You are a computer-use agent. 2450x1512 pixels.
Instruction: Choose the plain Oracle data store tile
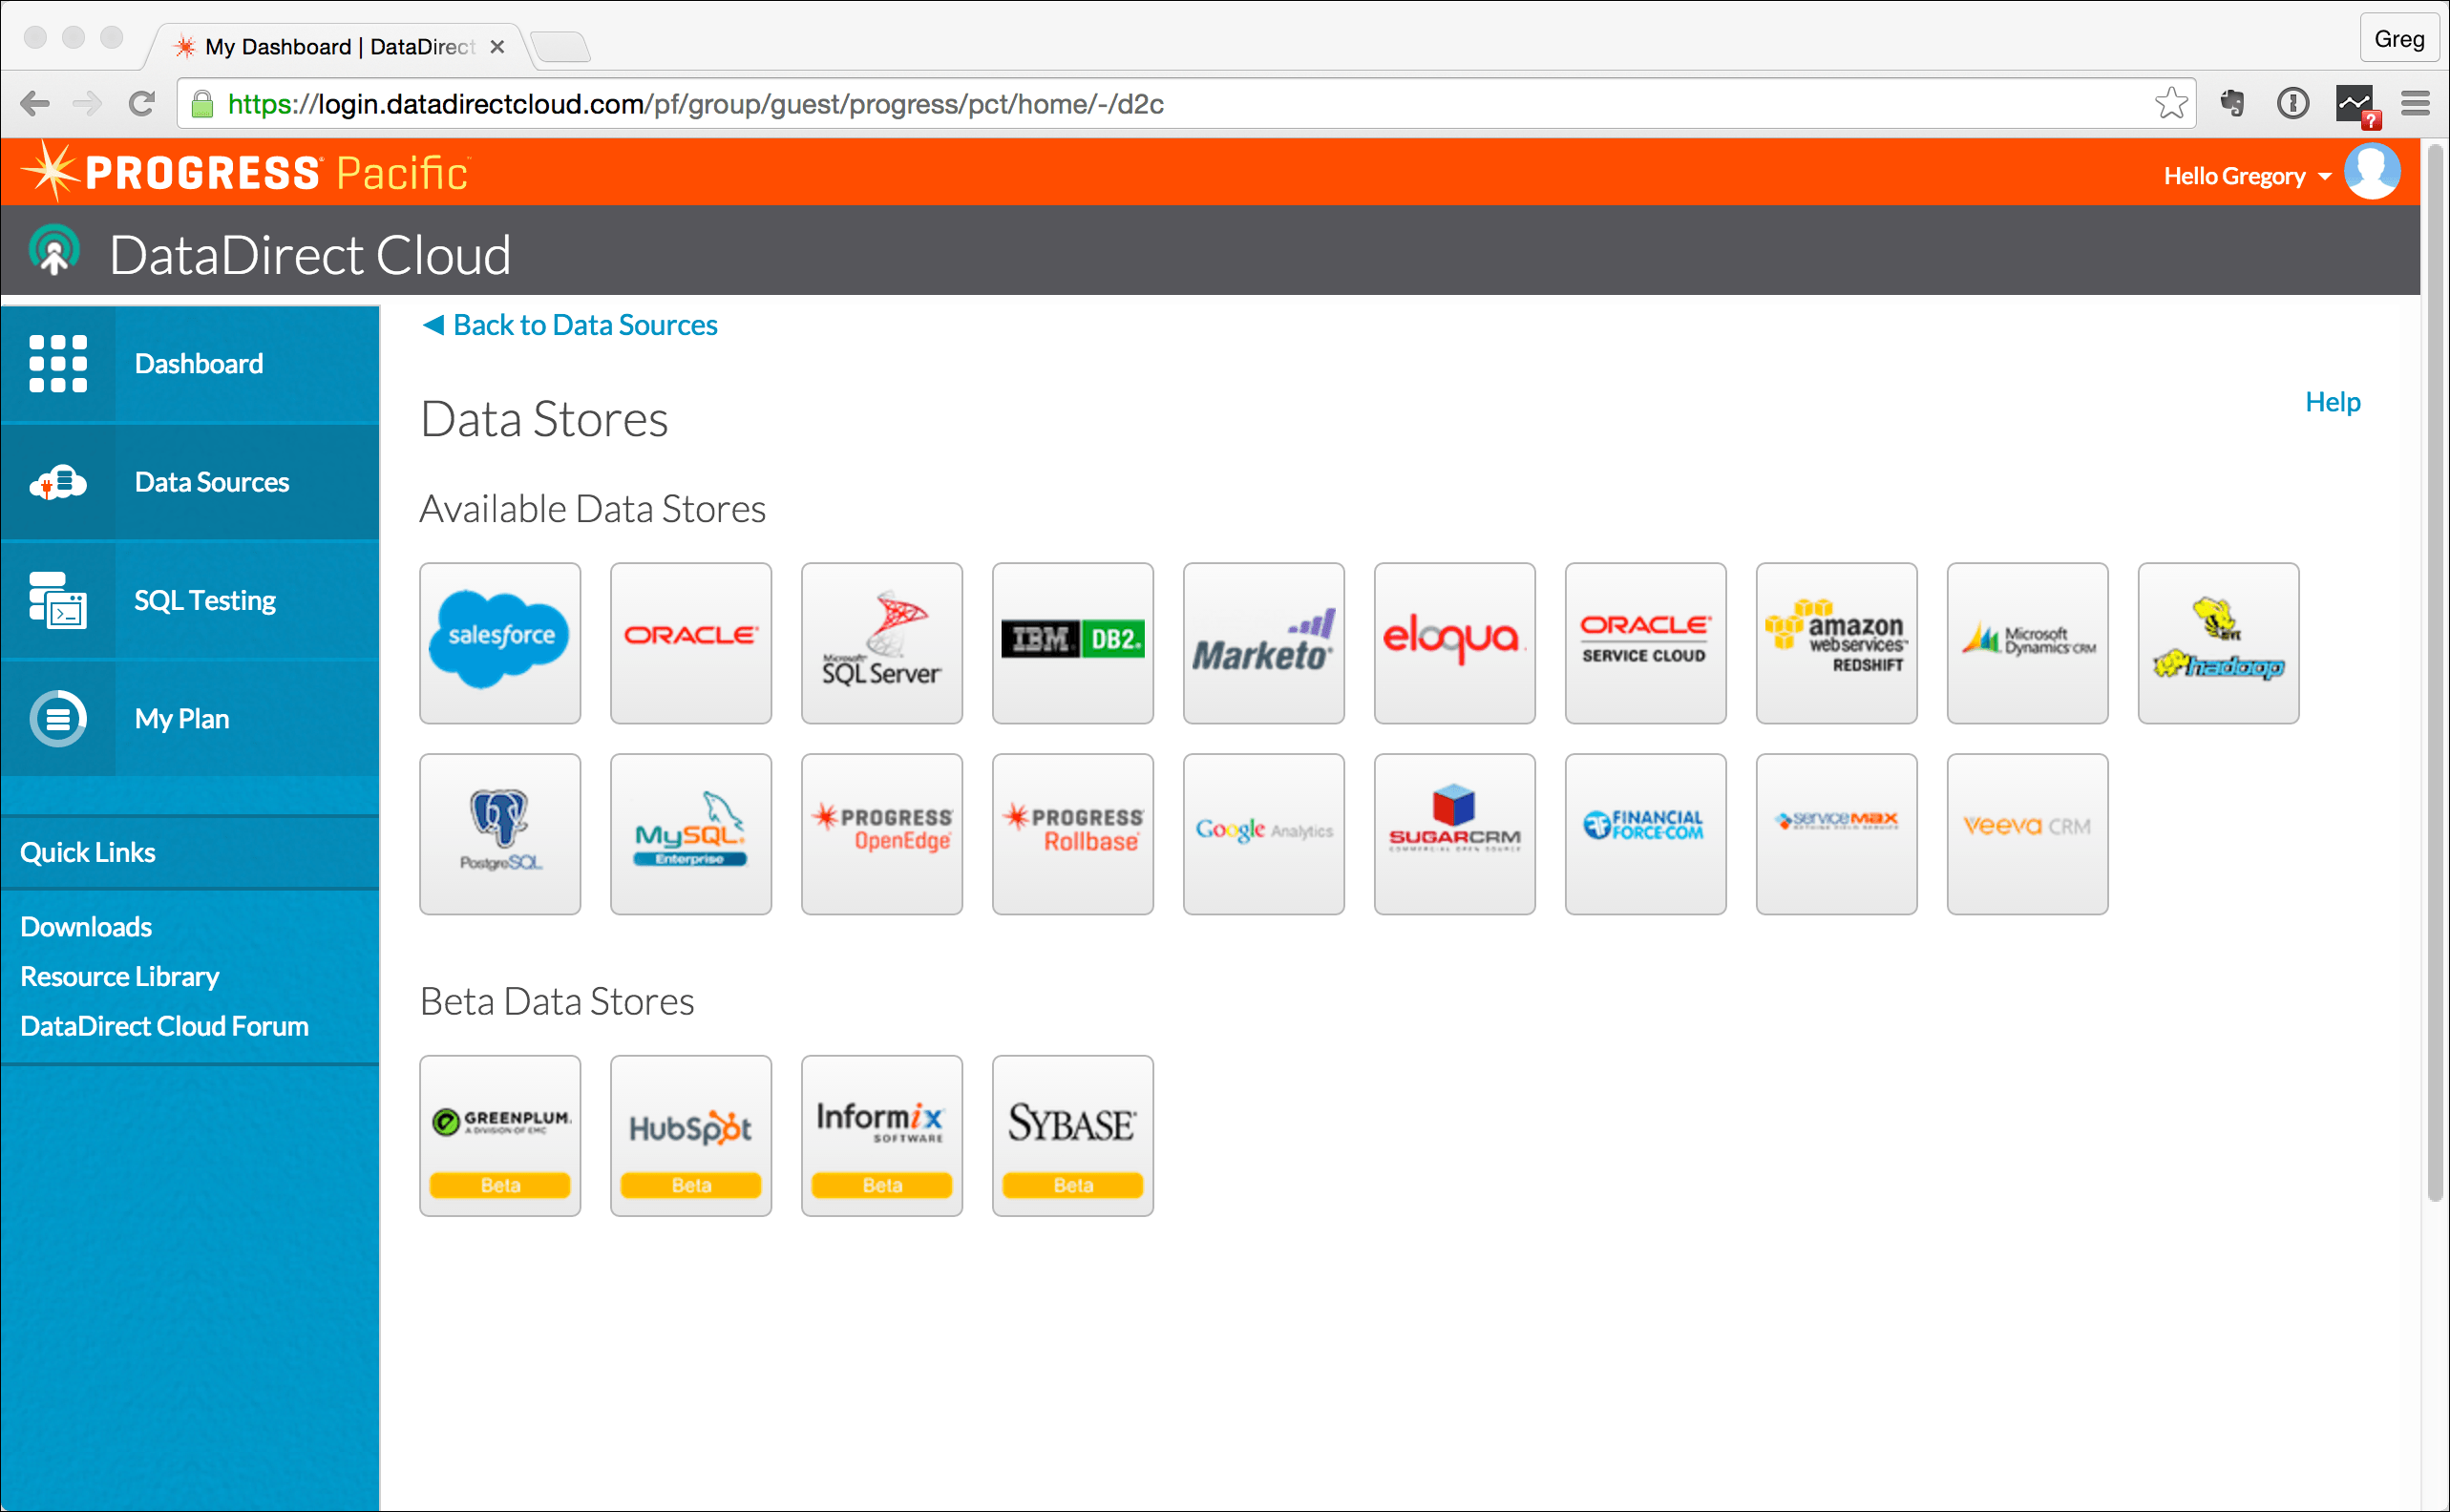click(x=691, y=643)
